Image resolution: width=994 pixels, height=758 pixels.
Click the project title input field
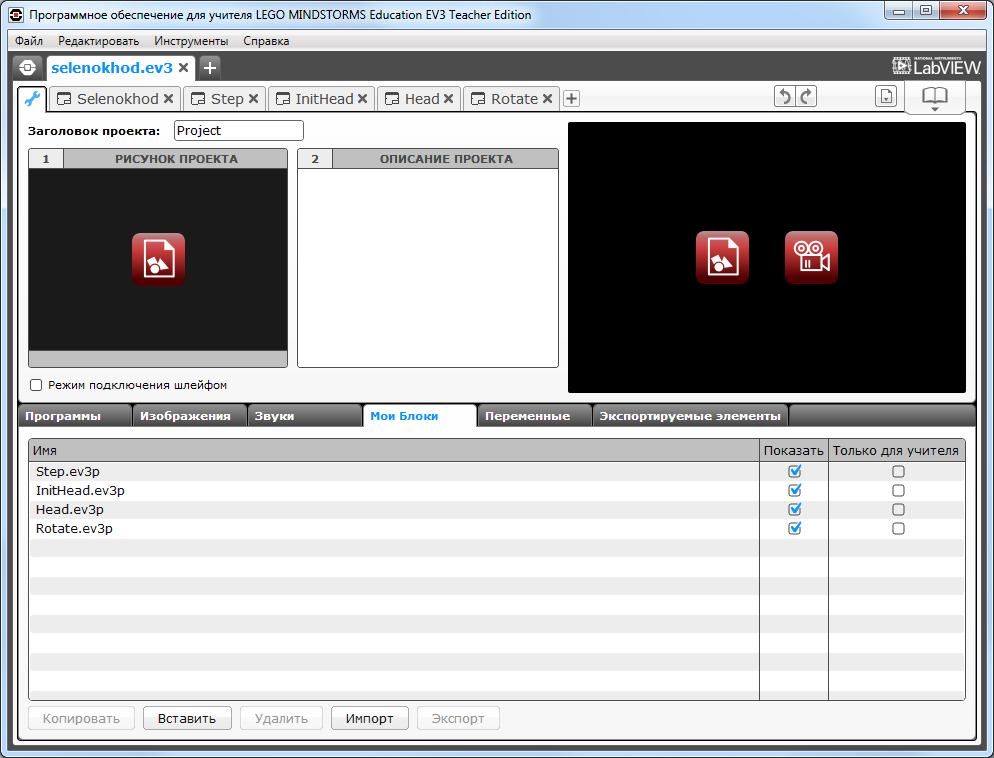tap(238, 131)
